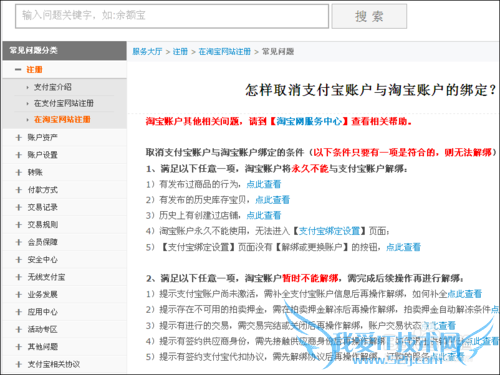This screenshot has width=500, height=375.
Task: Click the article title 怎样取消支付宝账户与淘宝账户的绑定
Action: click(371, 90)
